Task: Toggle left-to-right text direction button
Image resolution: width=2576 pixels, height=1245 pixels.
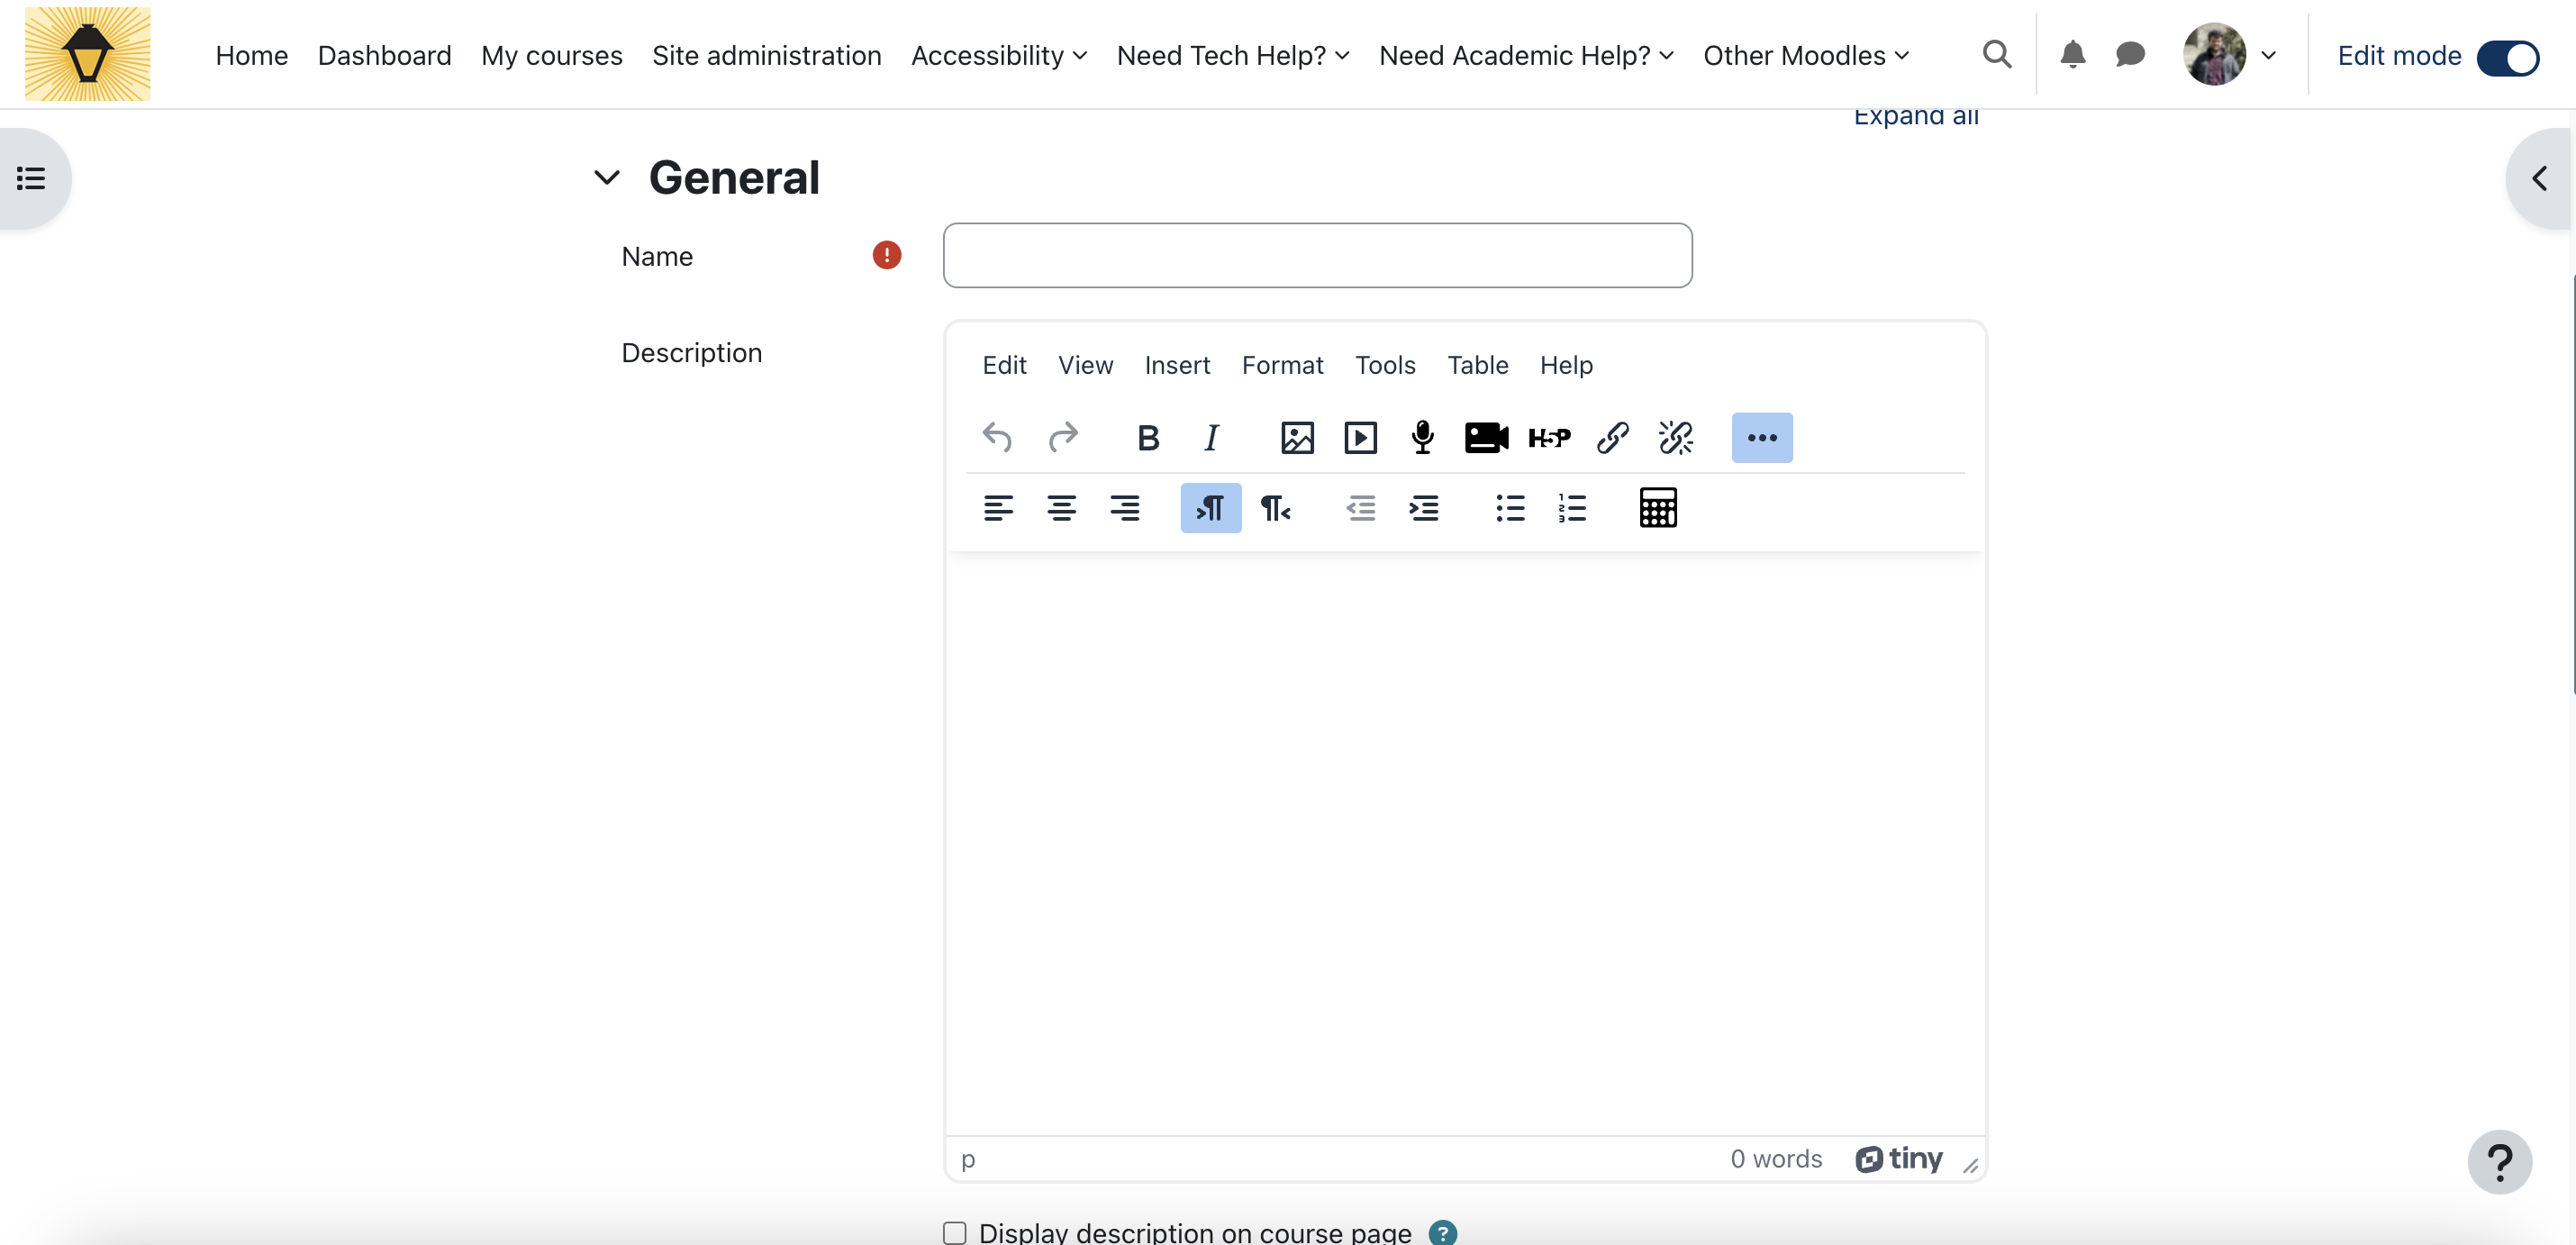Action: [1210, 508]
